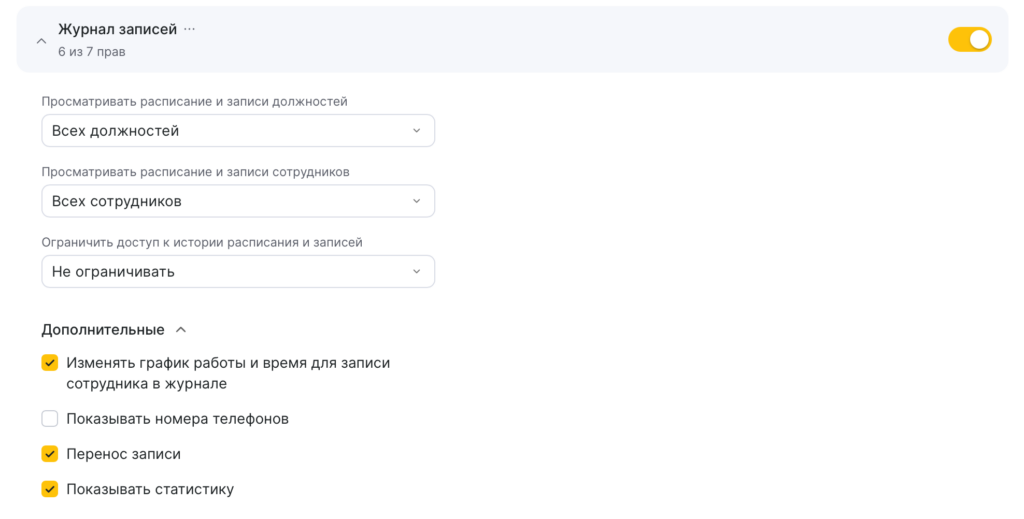Click the '6 из 7 прав' subtitle
Viewport: 1024px width, 519px height.
pyautogui.click(x=92, y=51)
